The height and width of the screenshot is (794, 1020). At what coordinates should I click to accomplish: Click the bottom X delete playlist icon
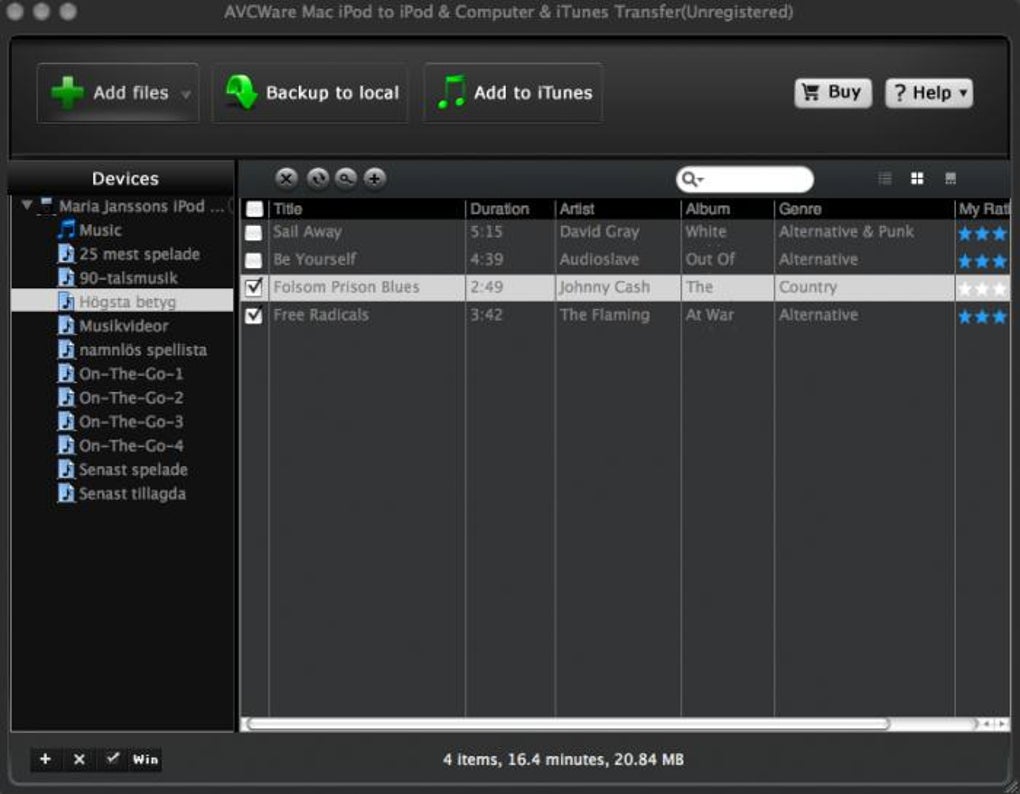[79, 759]
